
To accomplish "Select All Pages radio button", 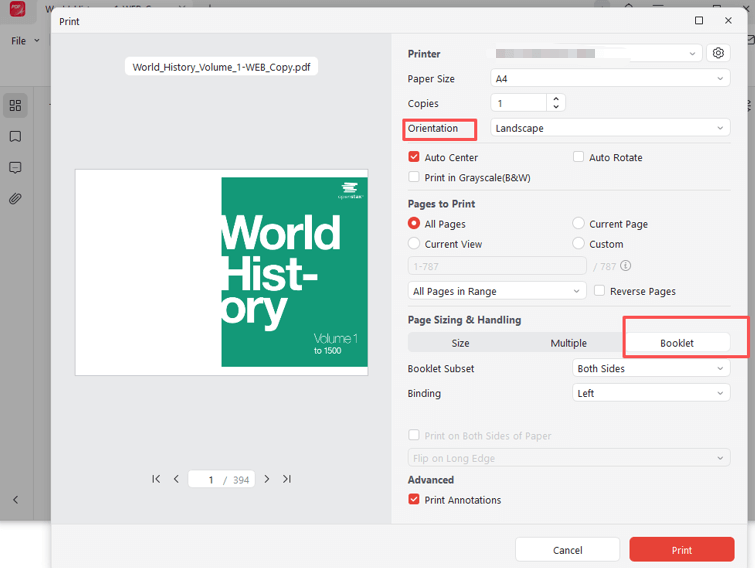I will tap(414, 223).
